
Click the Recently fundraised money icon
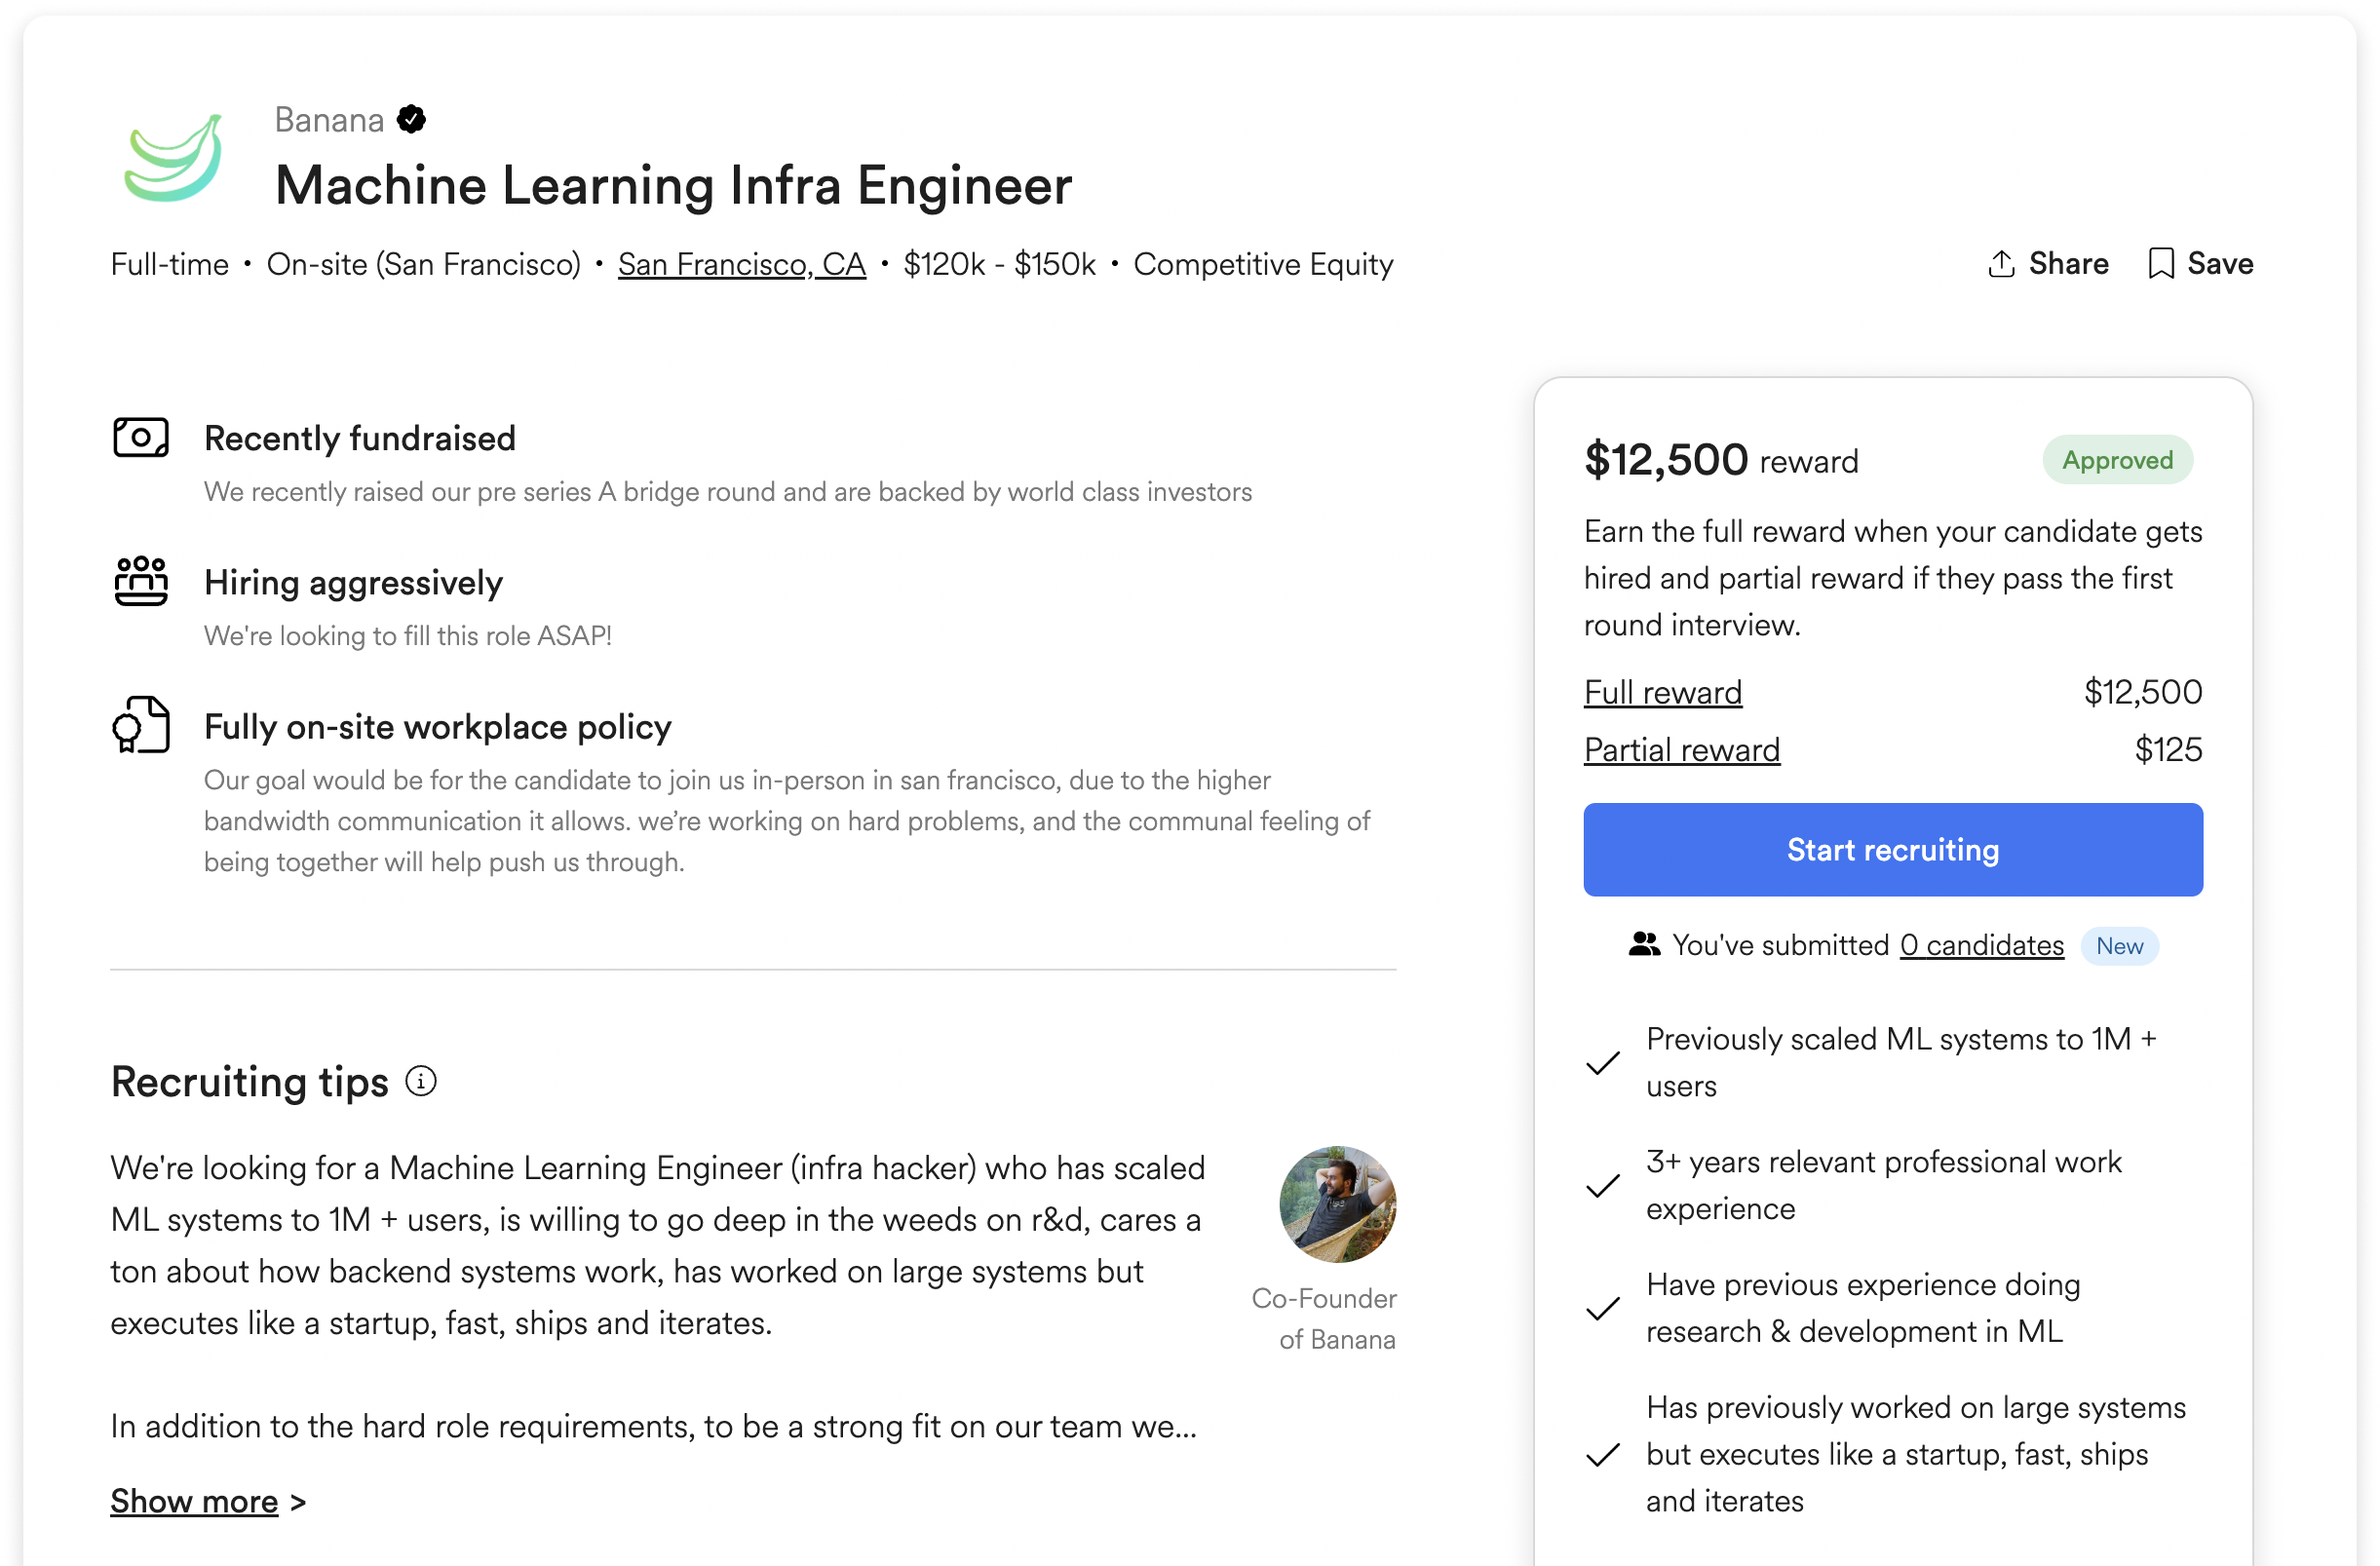[141, 438]
